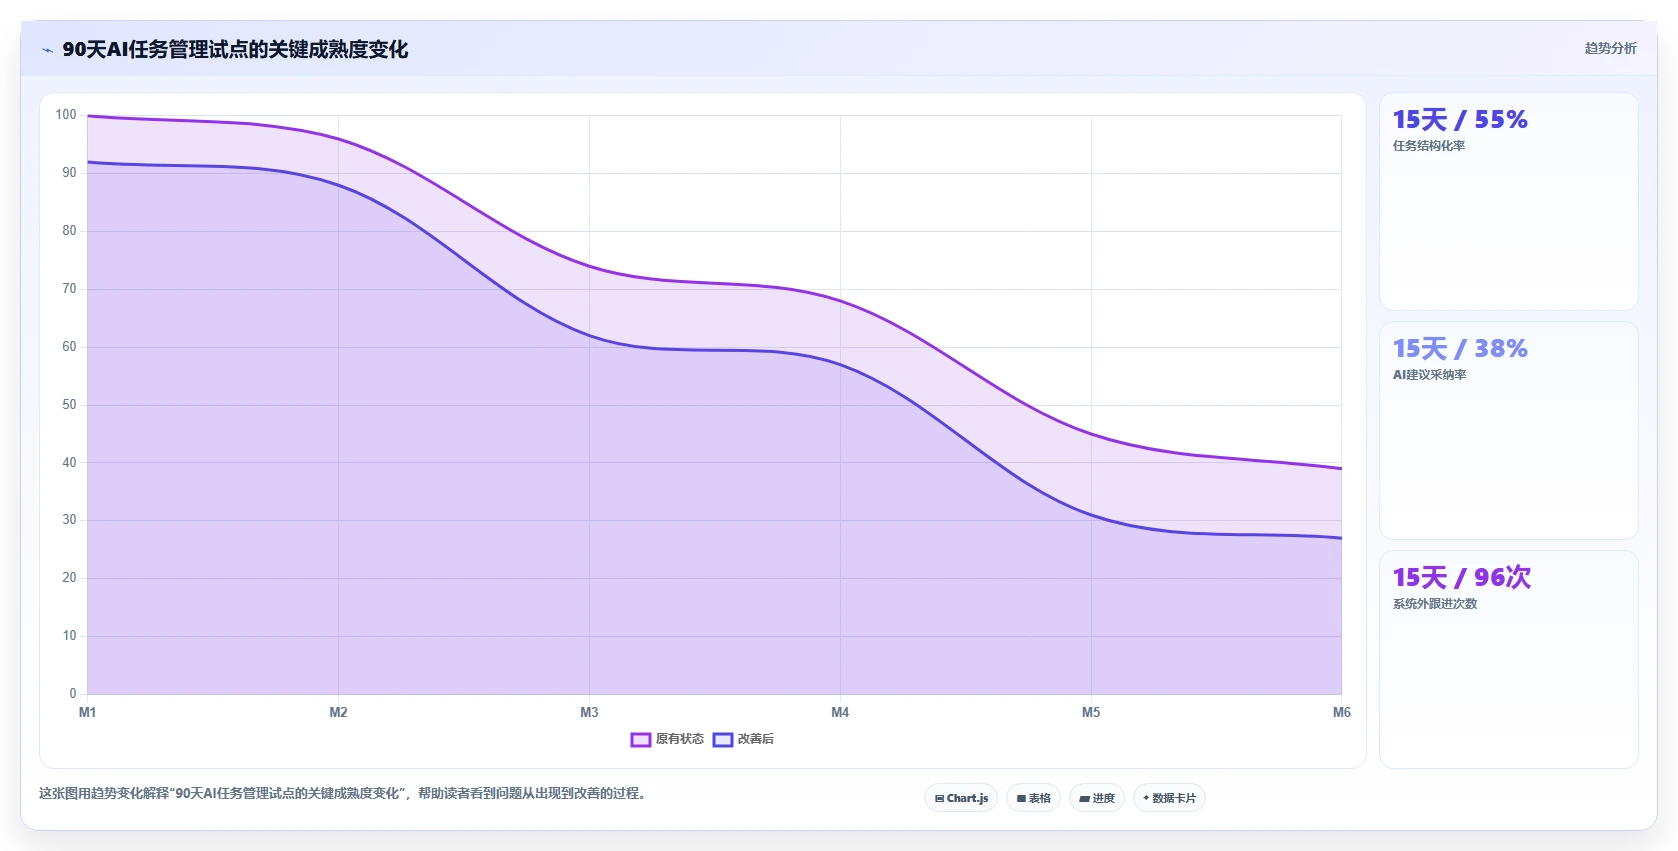The image size is (1678, 851).
Task: Click the M1 axis label
Action: pyautogui.click(x=87, y=712)
